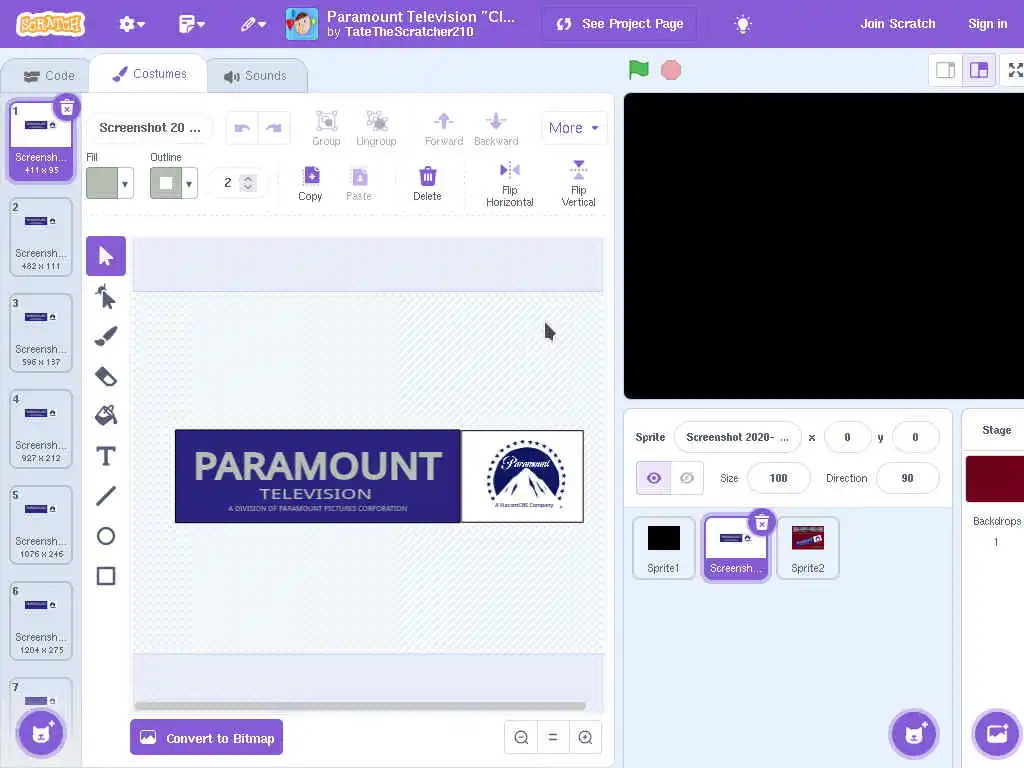The width and height of the screenshot is (1024, 768).
Task: Open author TateTheScratcher210 avatar
Action: coord(302,24)
